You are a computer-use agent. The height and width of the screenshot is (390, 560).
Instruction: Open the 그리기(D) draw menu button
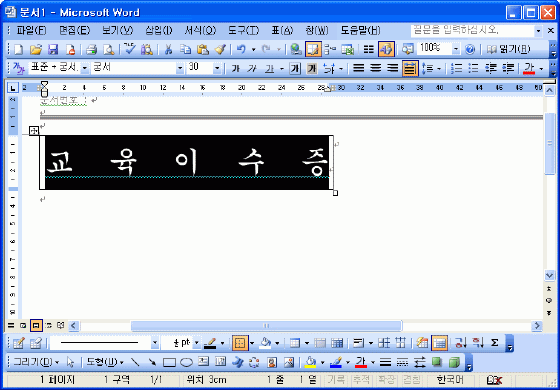36,363
